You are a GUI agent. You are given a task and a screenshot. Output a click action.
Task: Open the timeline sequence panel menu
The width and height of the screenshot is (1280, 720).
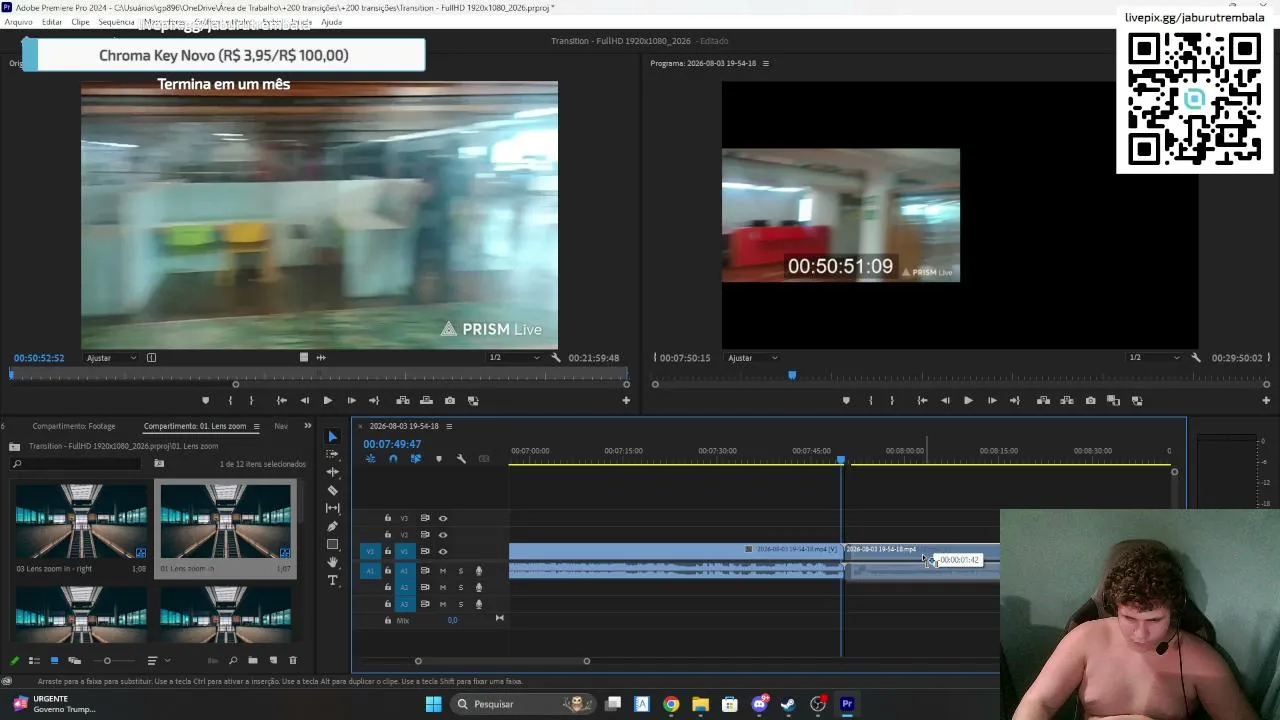coord(449,426)
